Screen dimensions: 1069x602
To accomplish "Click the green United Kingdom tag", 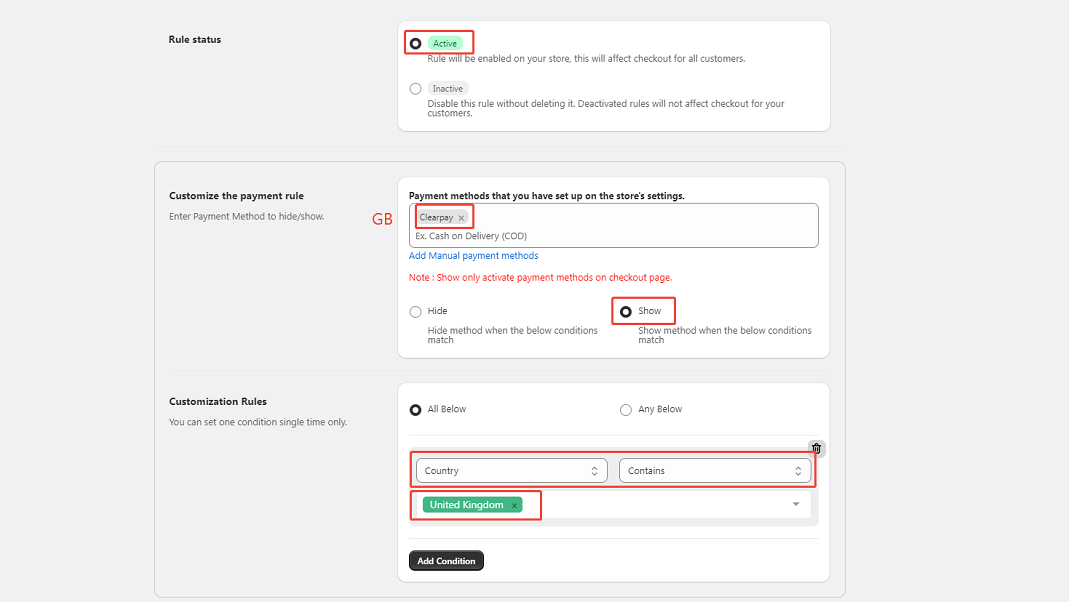I will coord(466,506).
